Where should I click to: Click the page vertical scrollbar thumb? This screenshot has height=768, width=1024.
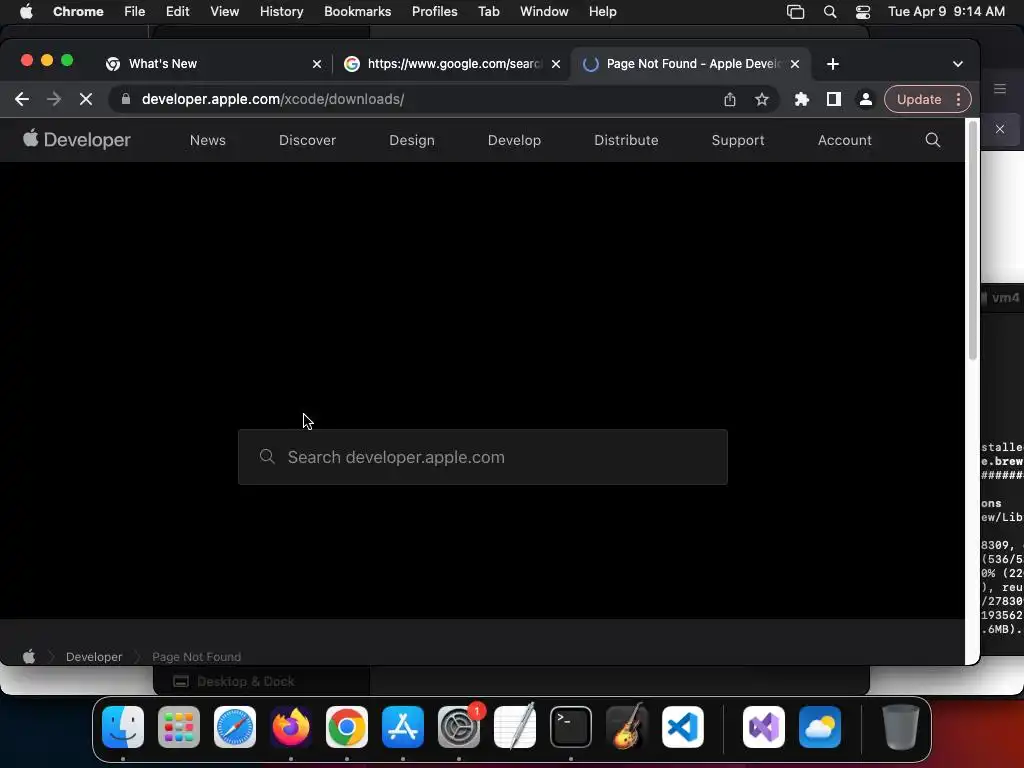972,240
